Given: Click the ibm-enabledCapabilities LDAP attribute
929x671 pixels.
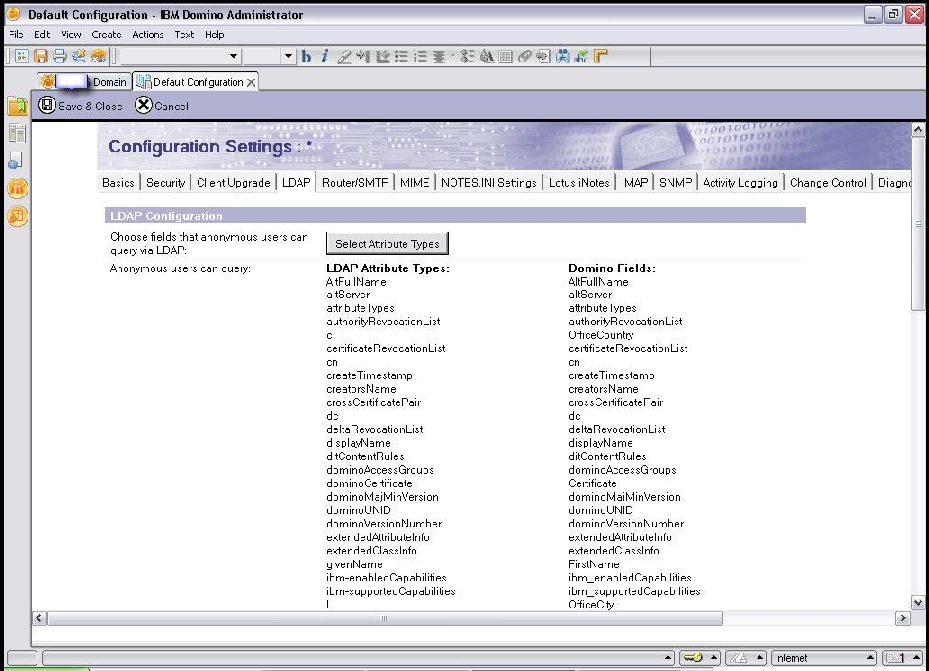Looking at the screenshot, I should 386,577.
